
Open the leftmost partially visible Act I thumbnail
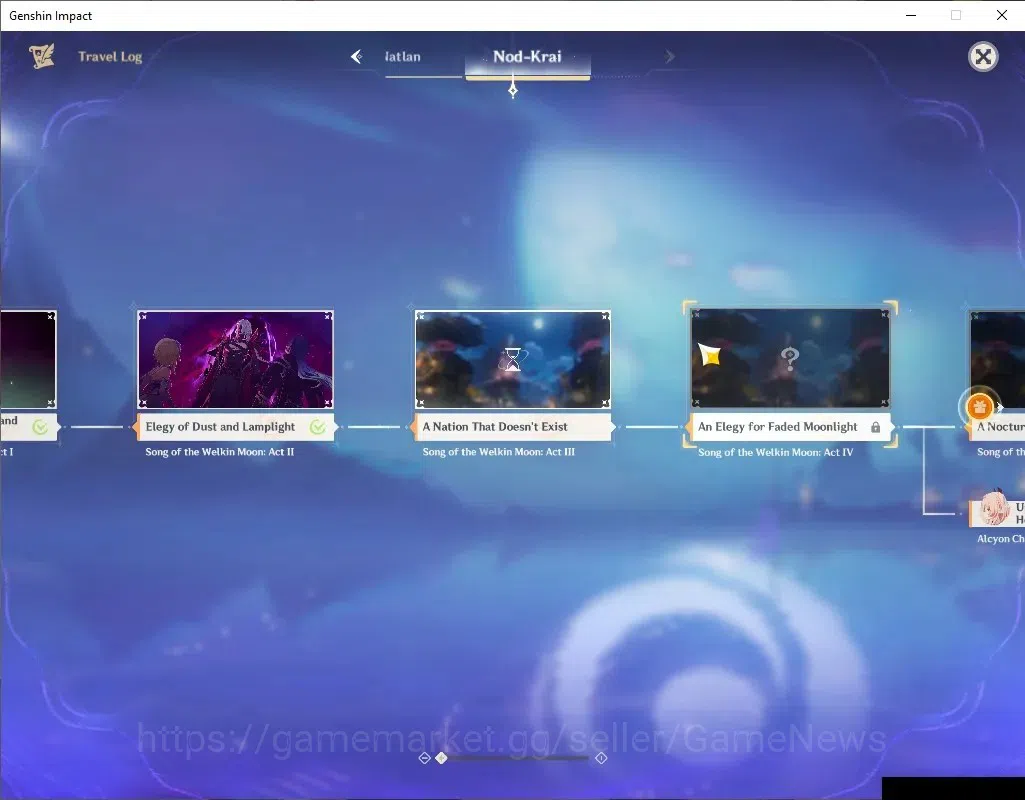pyautogui.click(x=28, y=359)
